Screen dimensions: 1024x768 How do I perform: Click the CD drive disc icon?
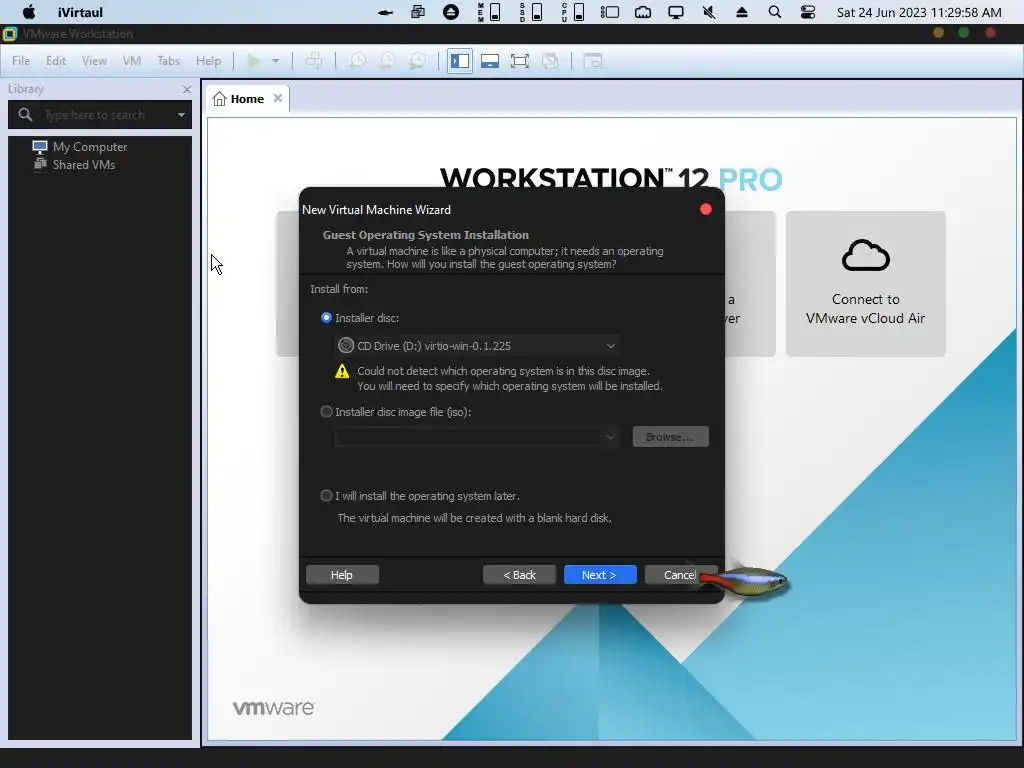tap(346, 345)
